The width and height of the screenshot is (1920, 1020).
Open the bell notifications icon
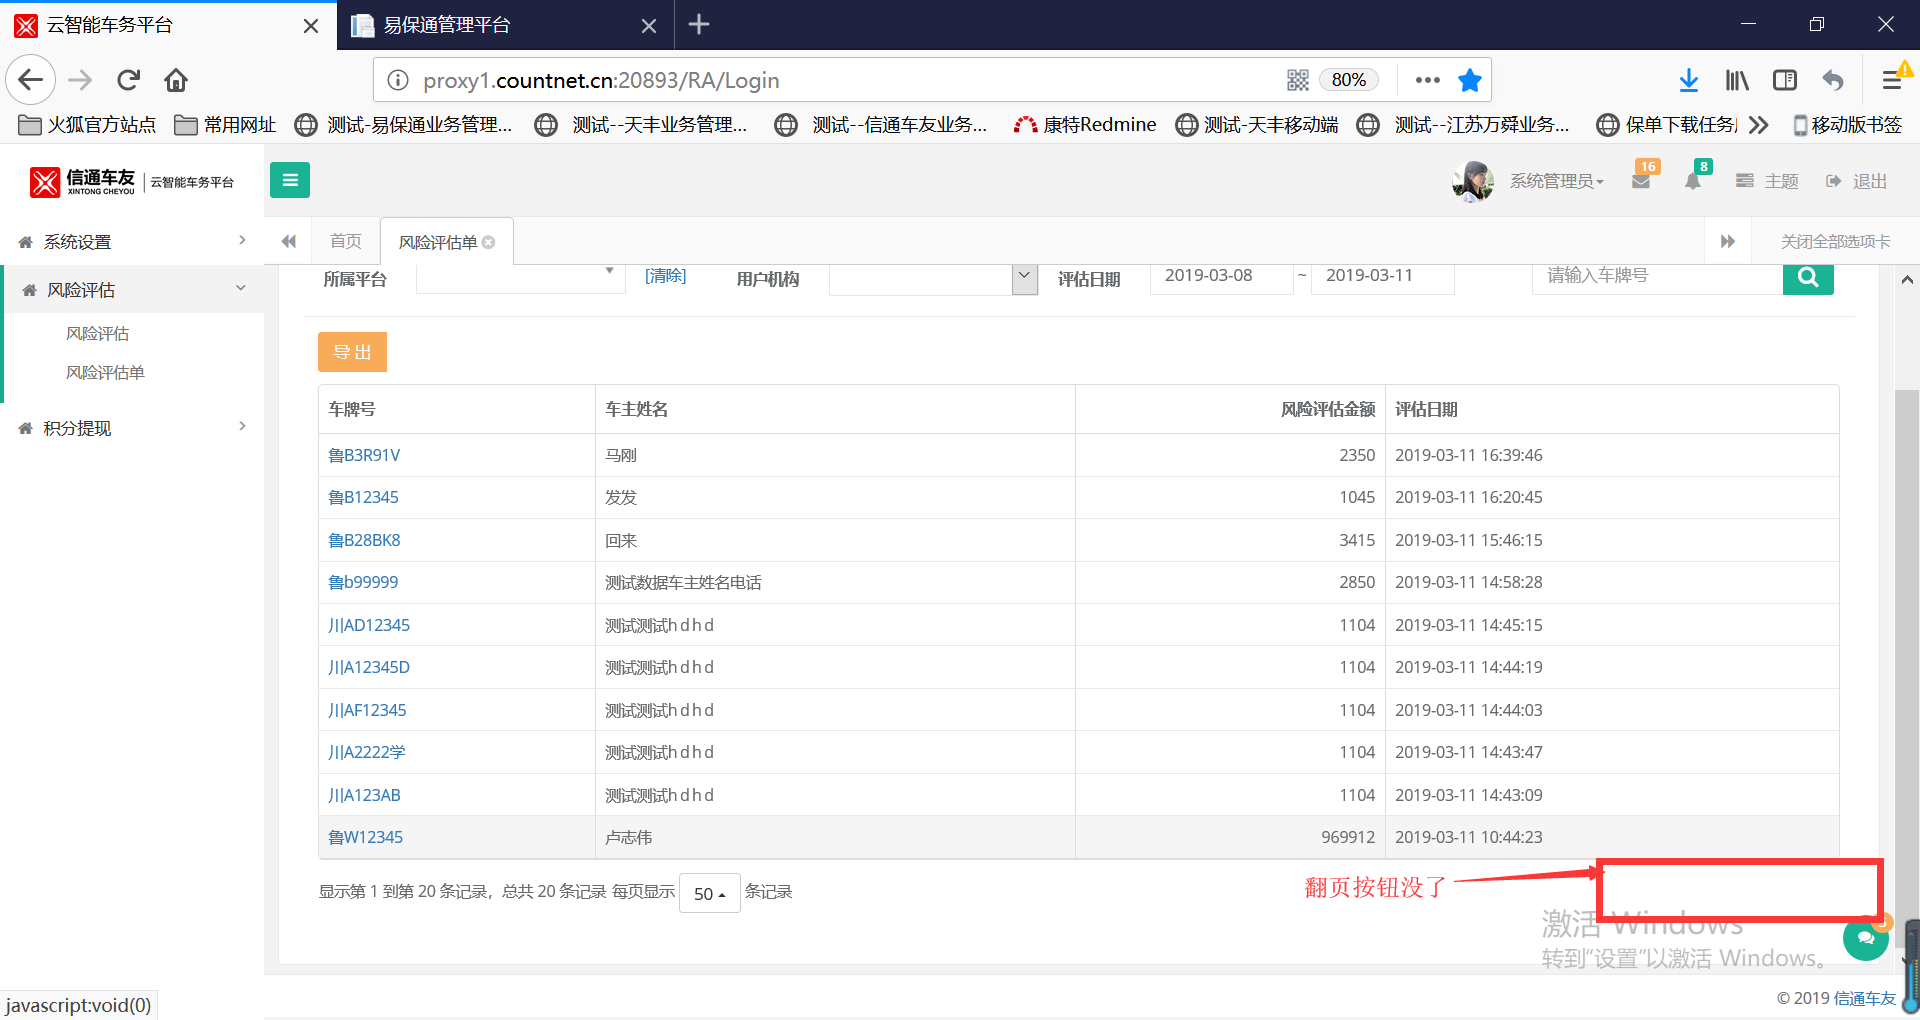click(1693, 181)
